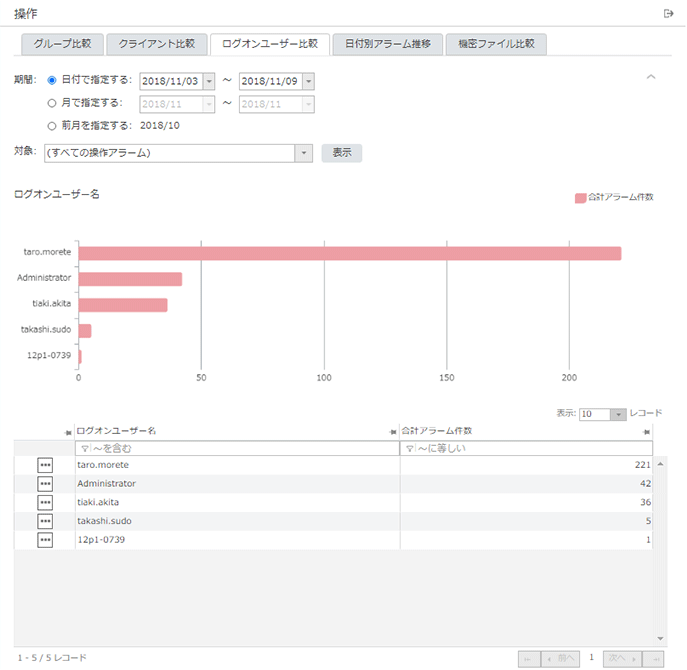Screen dimensions: 687x670
Task: Click the 表示 button
Action: [341, 153]
